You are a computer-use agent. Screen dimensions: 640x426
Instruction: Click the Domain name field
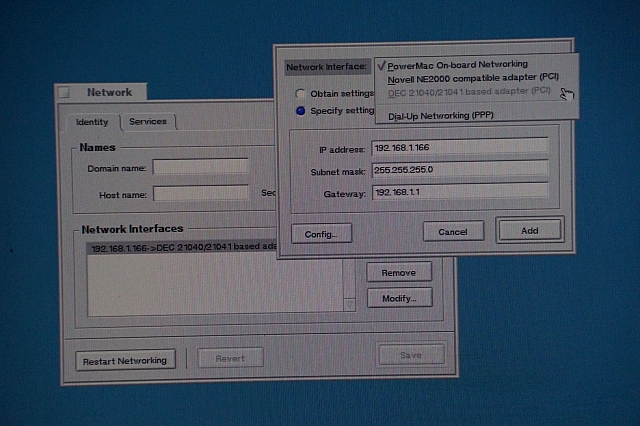coord(200,167)
